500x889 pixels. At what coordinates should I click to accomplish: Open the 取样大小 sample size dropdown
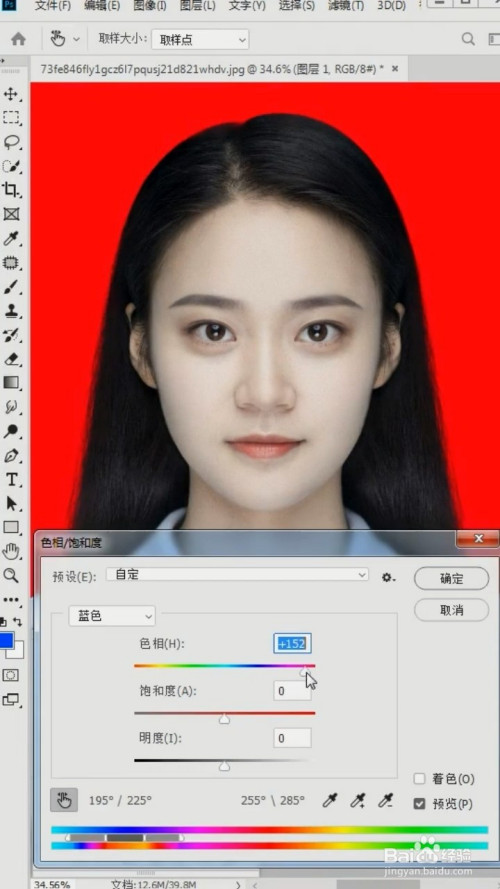point(200,40)
